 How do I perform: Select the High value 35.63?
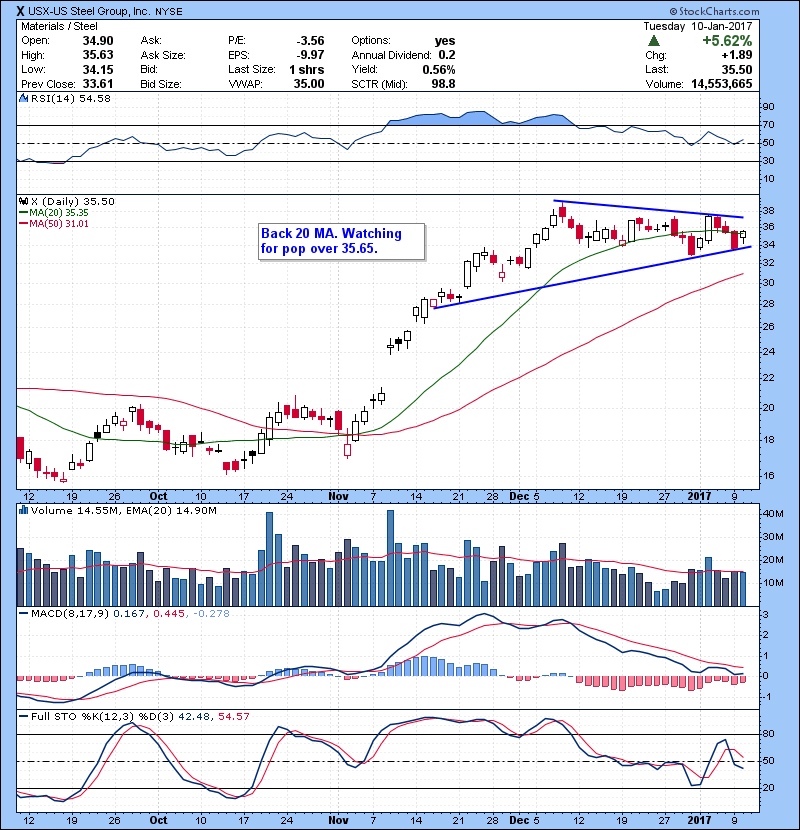[x=98, y=55]
